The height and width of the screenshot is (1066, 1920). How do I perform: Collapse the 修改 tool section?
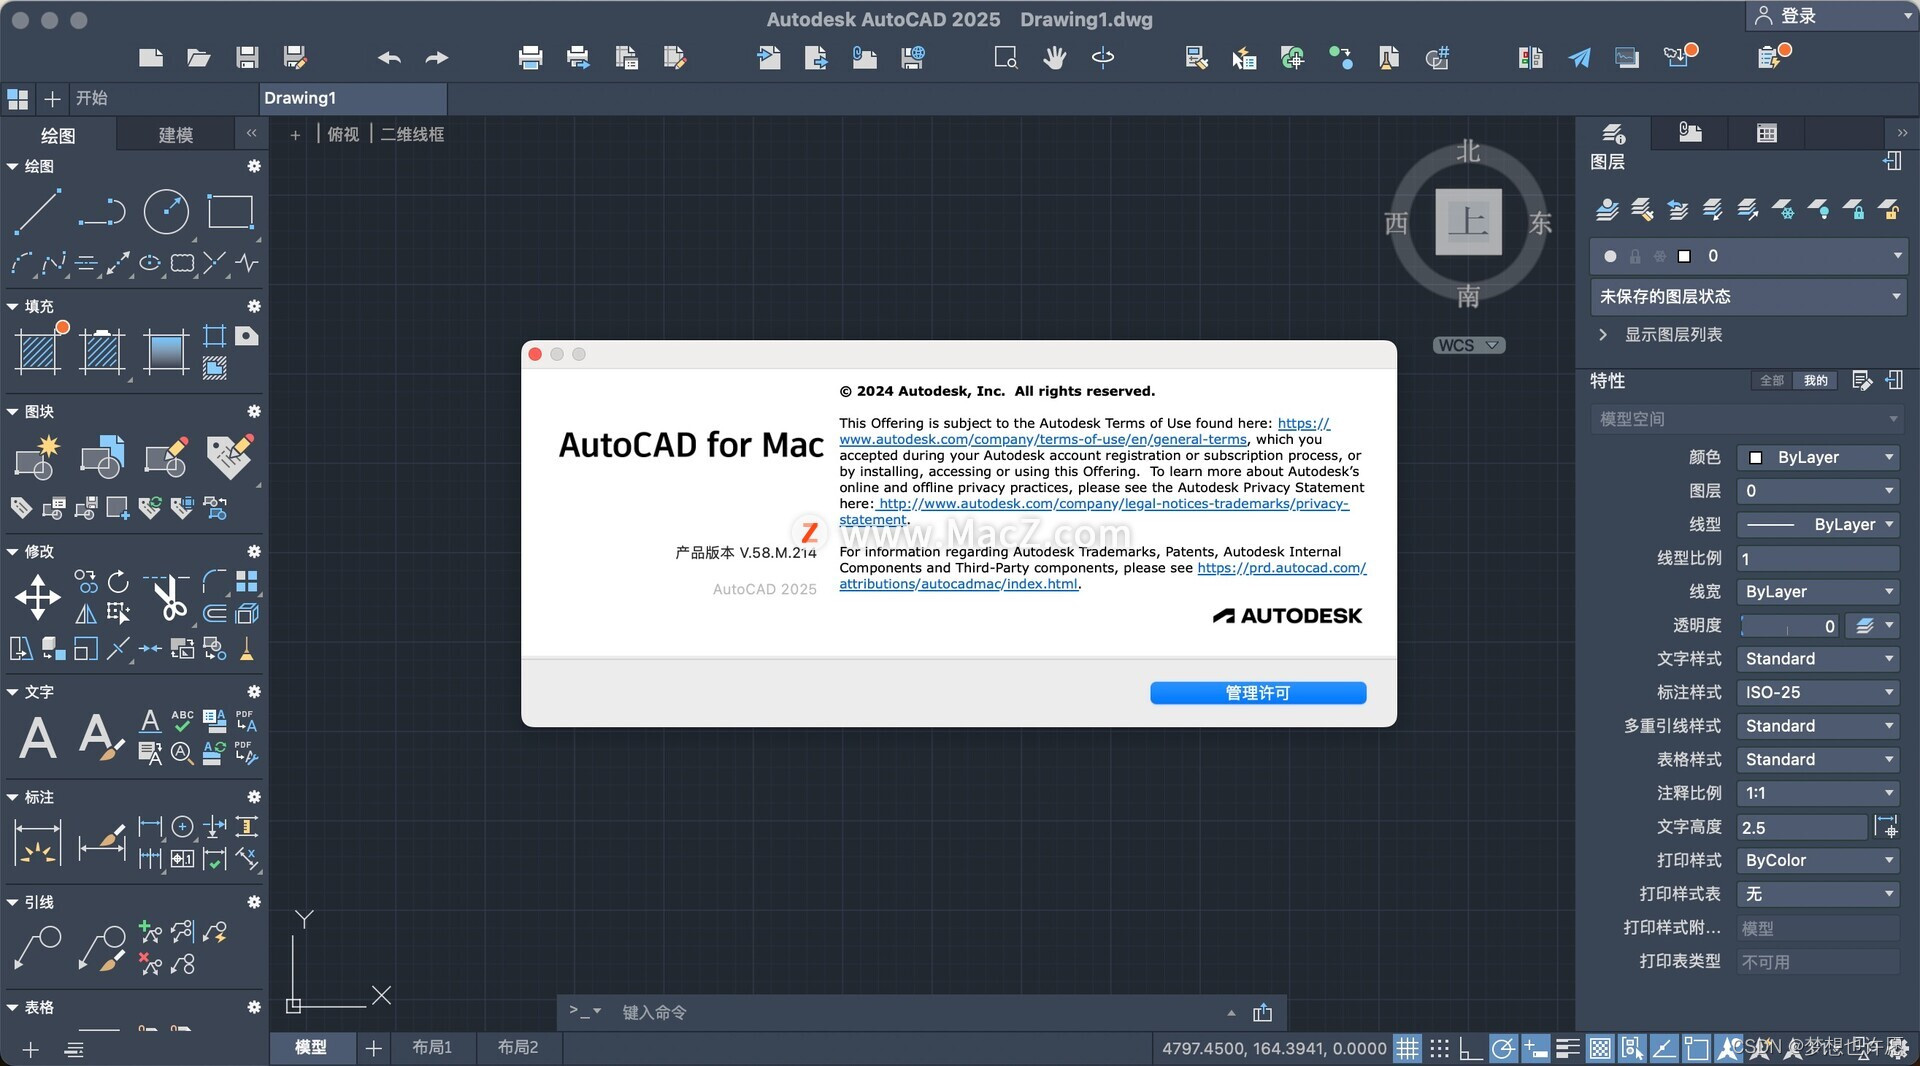tap(13, 551)
